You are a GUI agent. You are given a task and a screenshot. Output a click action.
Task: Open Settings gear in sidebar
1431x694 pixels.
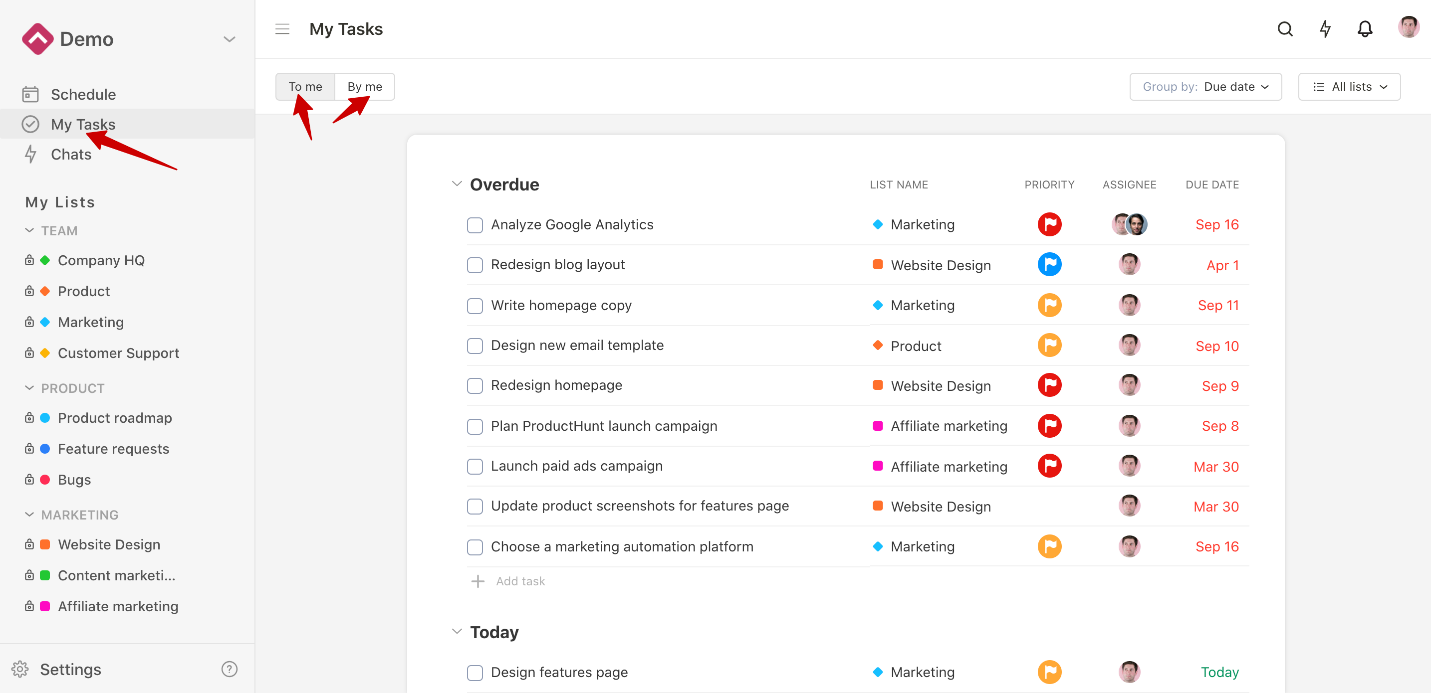20,669
